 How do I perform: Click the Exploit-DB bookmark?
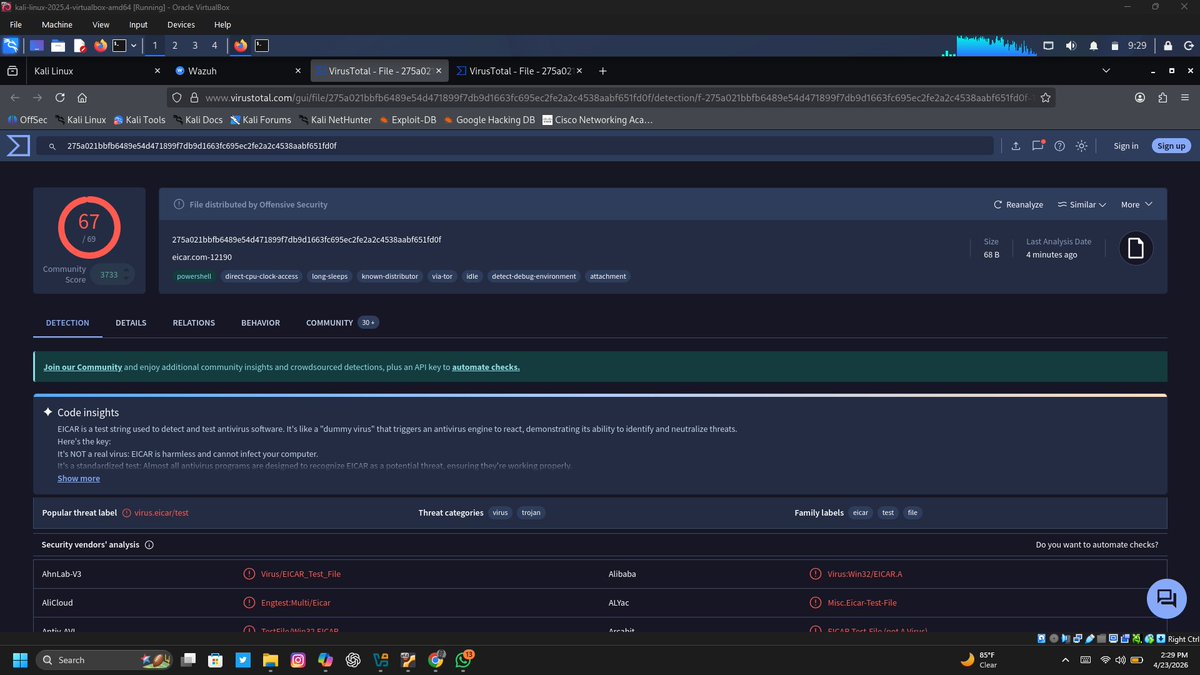tap(407, 120)
